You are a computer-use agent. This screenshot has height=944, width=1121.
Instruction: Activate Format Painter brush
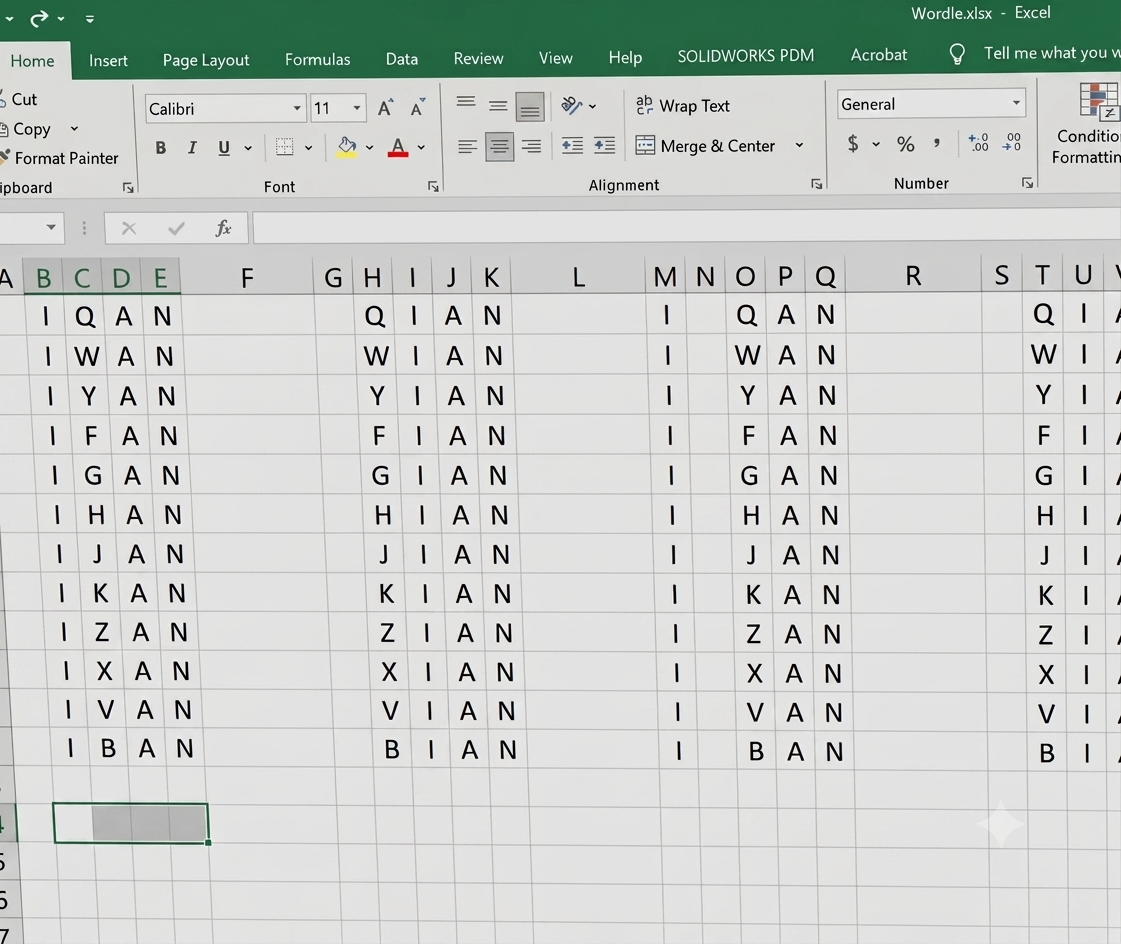pos(64,158)
